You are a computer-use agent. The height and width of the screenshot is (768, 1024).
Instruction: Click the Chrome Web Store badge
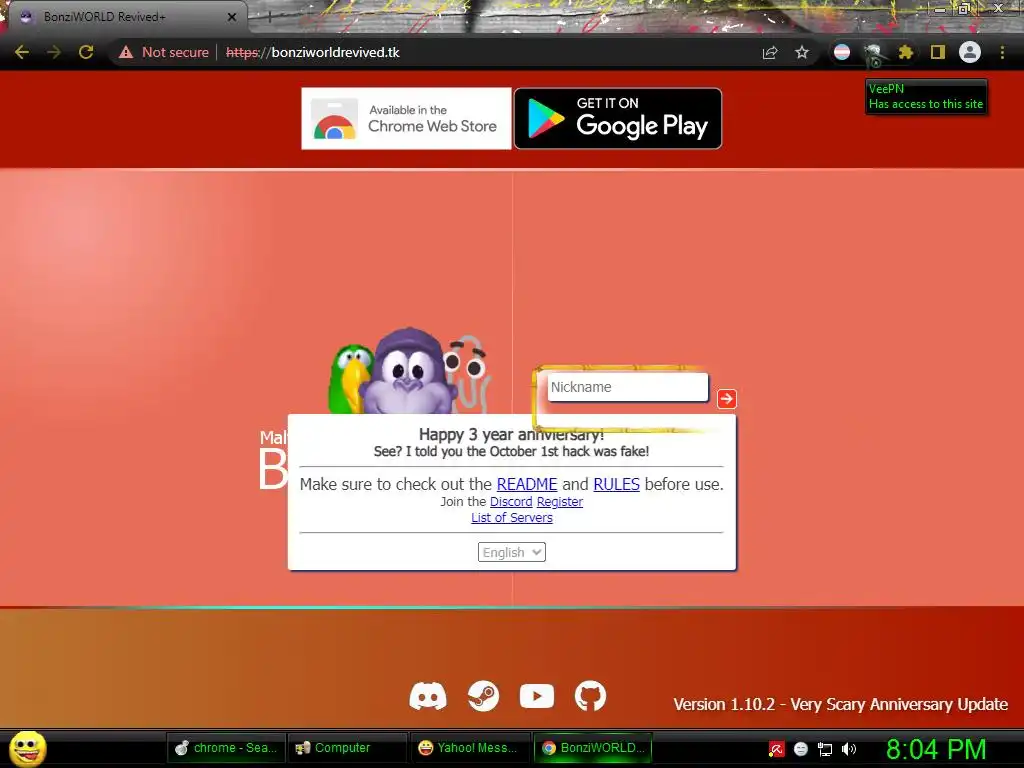(x=406, y=118)
